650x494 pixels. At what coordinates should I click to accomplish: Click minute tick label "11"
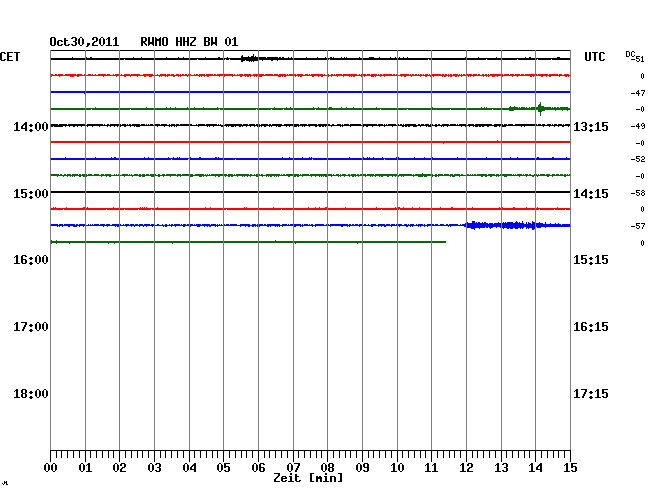coord(432,468)
